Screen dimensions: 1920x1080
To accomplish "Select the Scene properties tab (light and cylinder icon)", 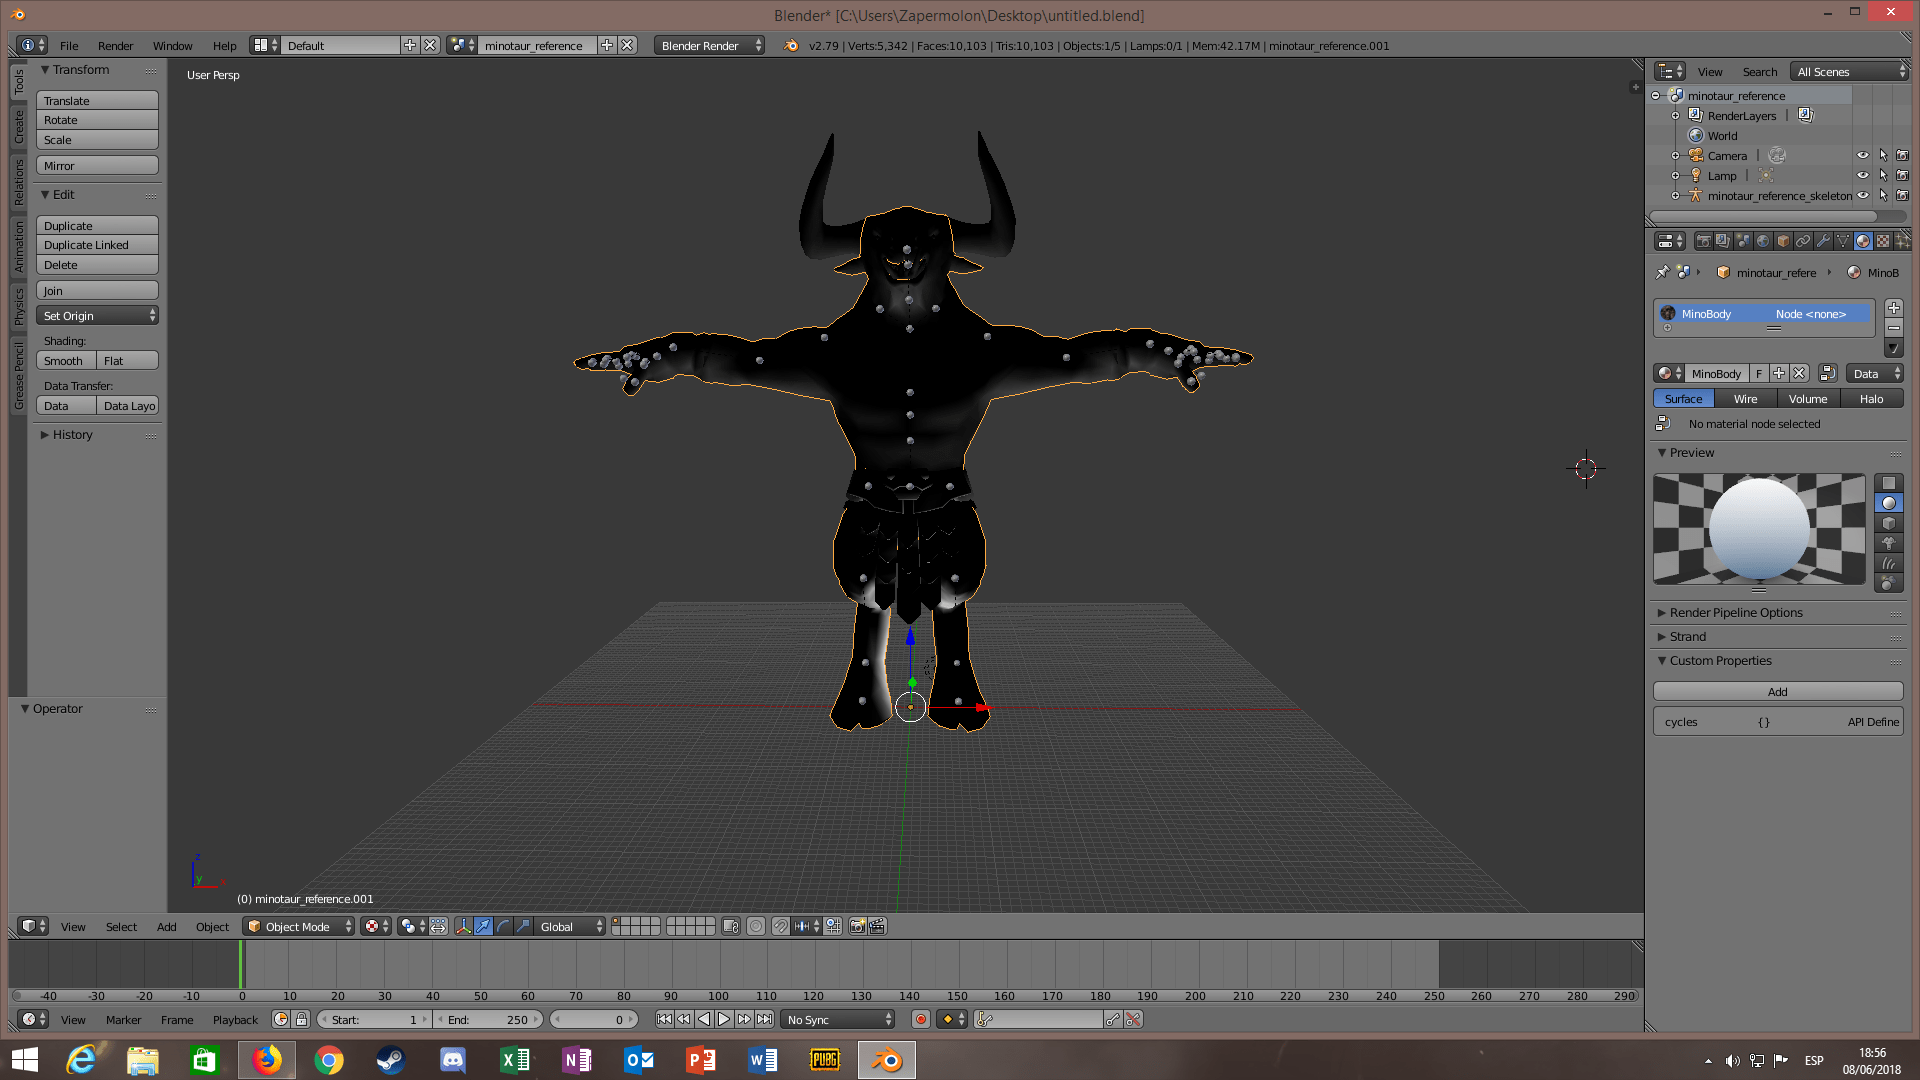I will (1743, 241).
